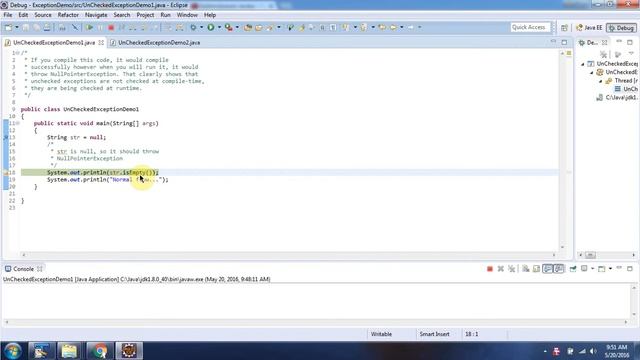The image size is (640, 360).
Task: Click Remove All Terminated icon in Debug view
Action: pyautogui.click(x=604, y=54)
